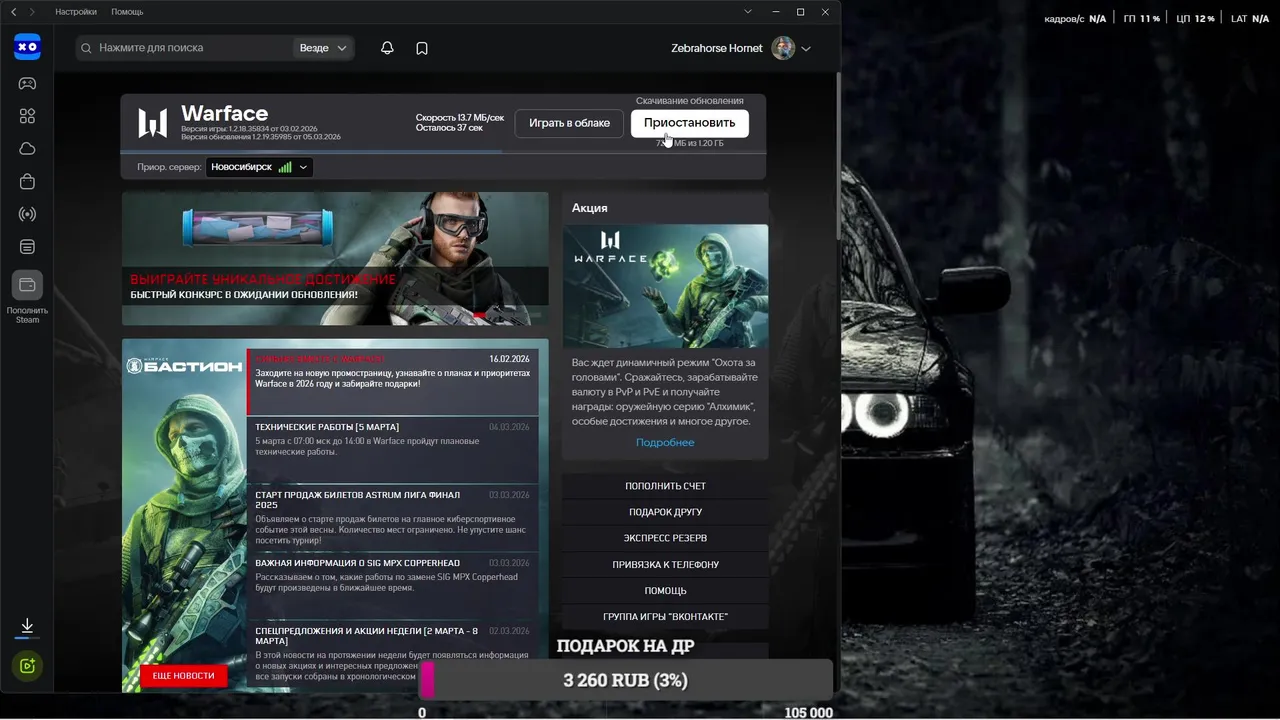Image resolution: width=1280 pixels, height=720 pixels.
Task: Open the bookmarks icon
Action: pos(422,48)
